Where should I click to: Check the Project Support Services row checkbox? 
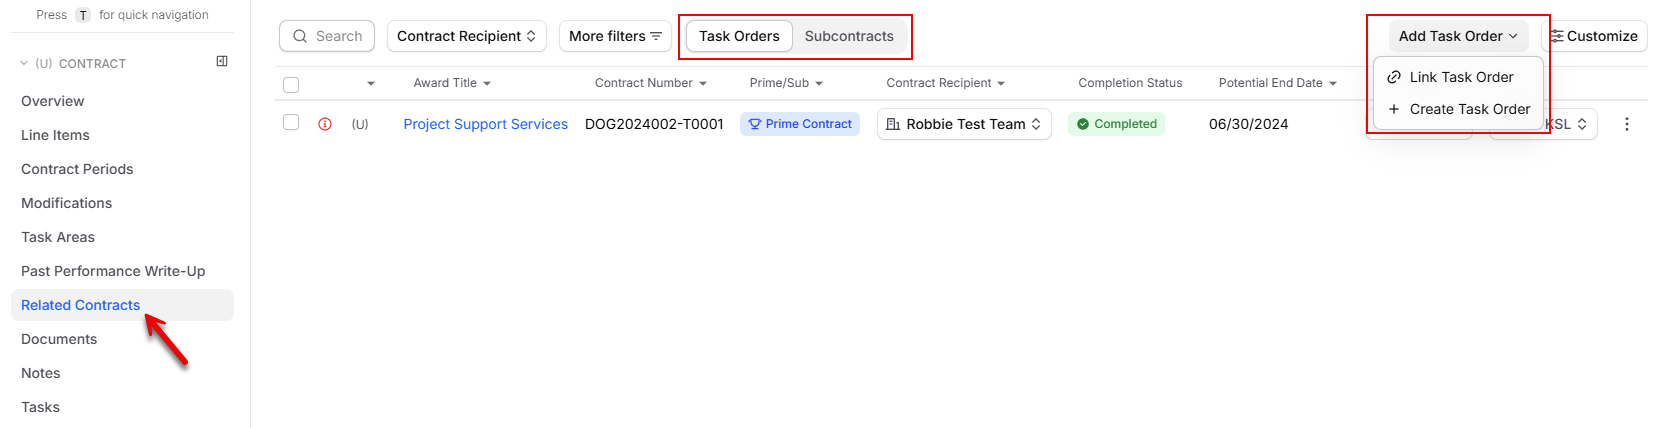[291, 122]
